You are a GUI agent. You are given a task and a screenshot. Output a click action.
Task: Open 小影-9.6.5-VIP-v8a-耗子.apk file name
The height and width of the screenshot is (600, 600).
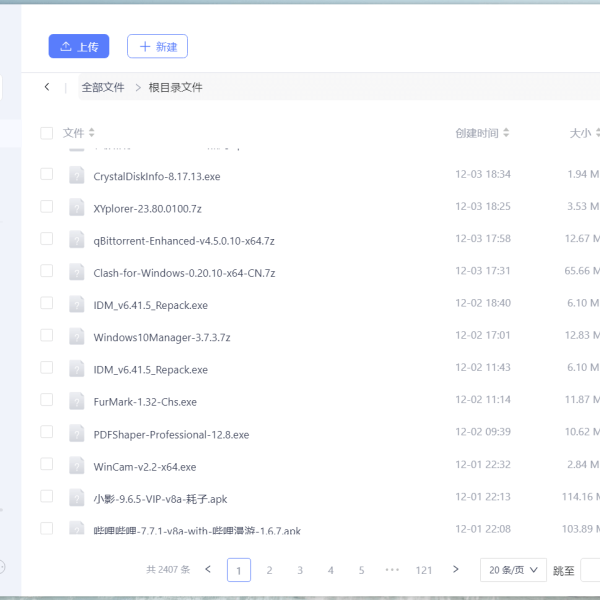click(x=160, y=499)
